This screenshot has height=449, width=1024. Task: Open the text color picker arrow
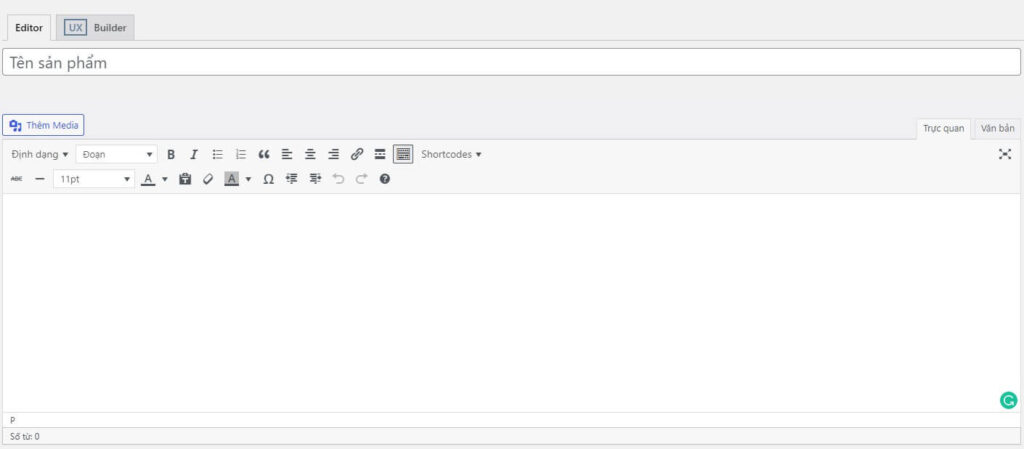click(x=165, y=179)
